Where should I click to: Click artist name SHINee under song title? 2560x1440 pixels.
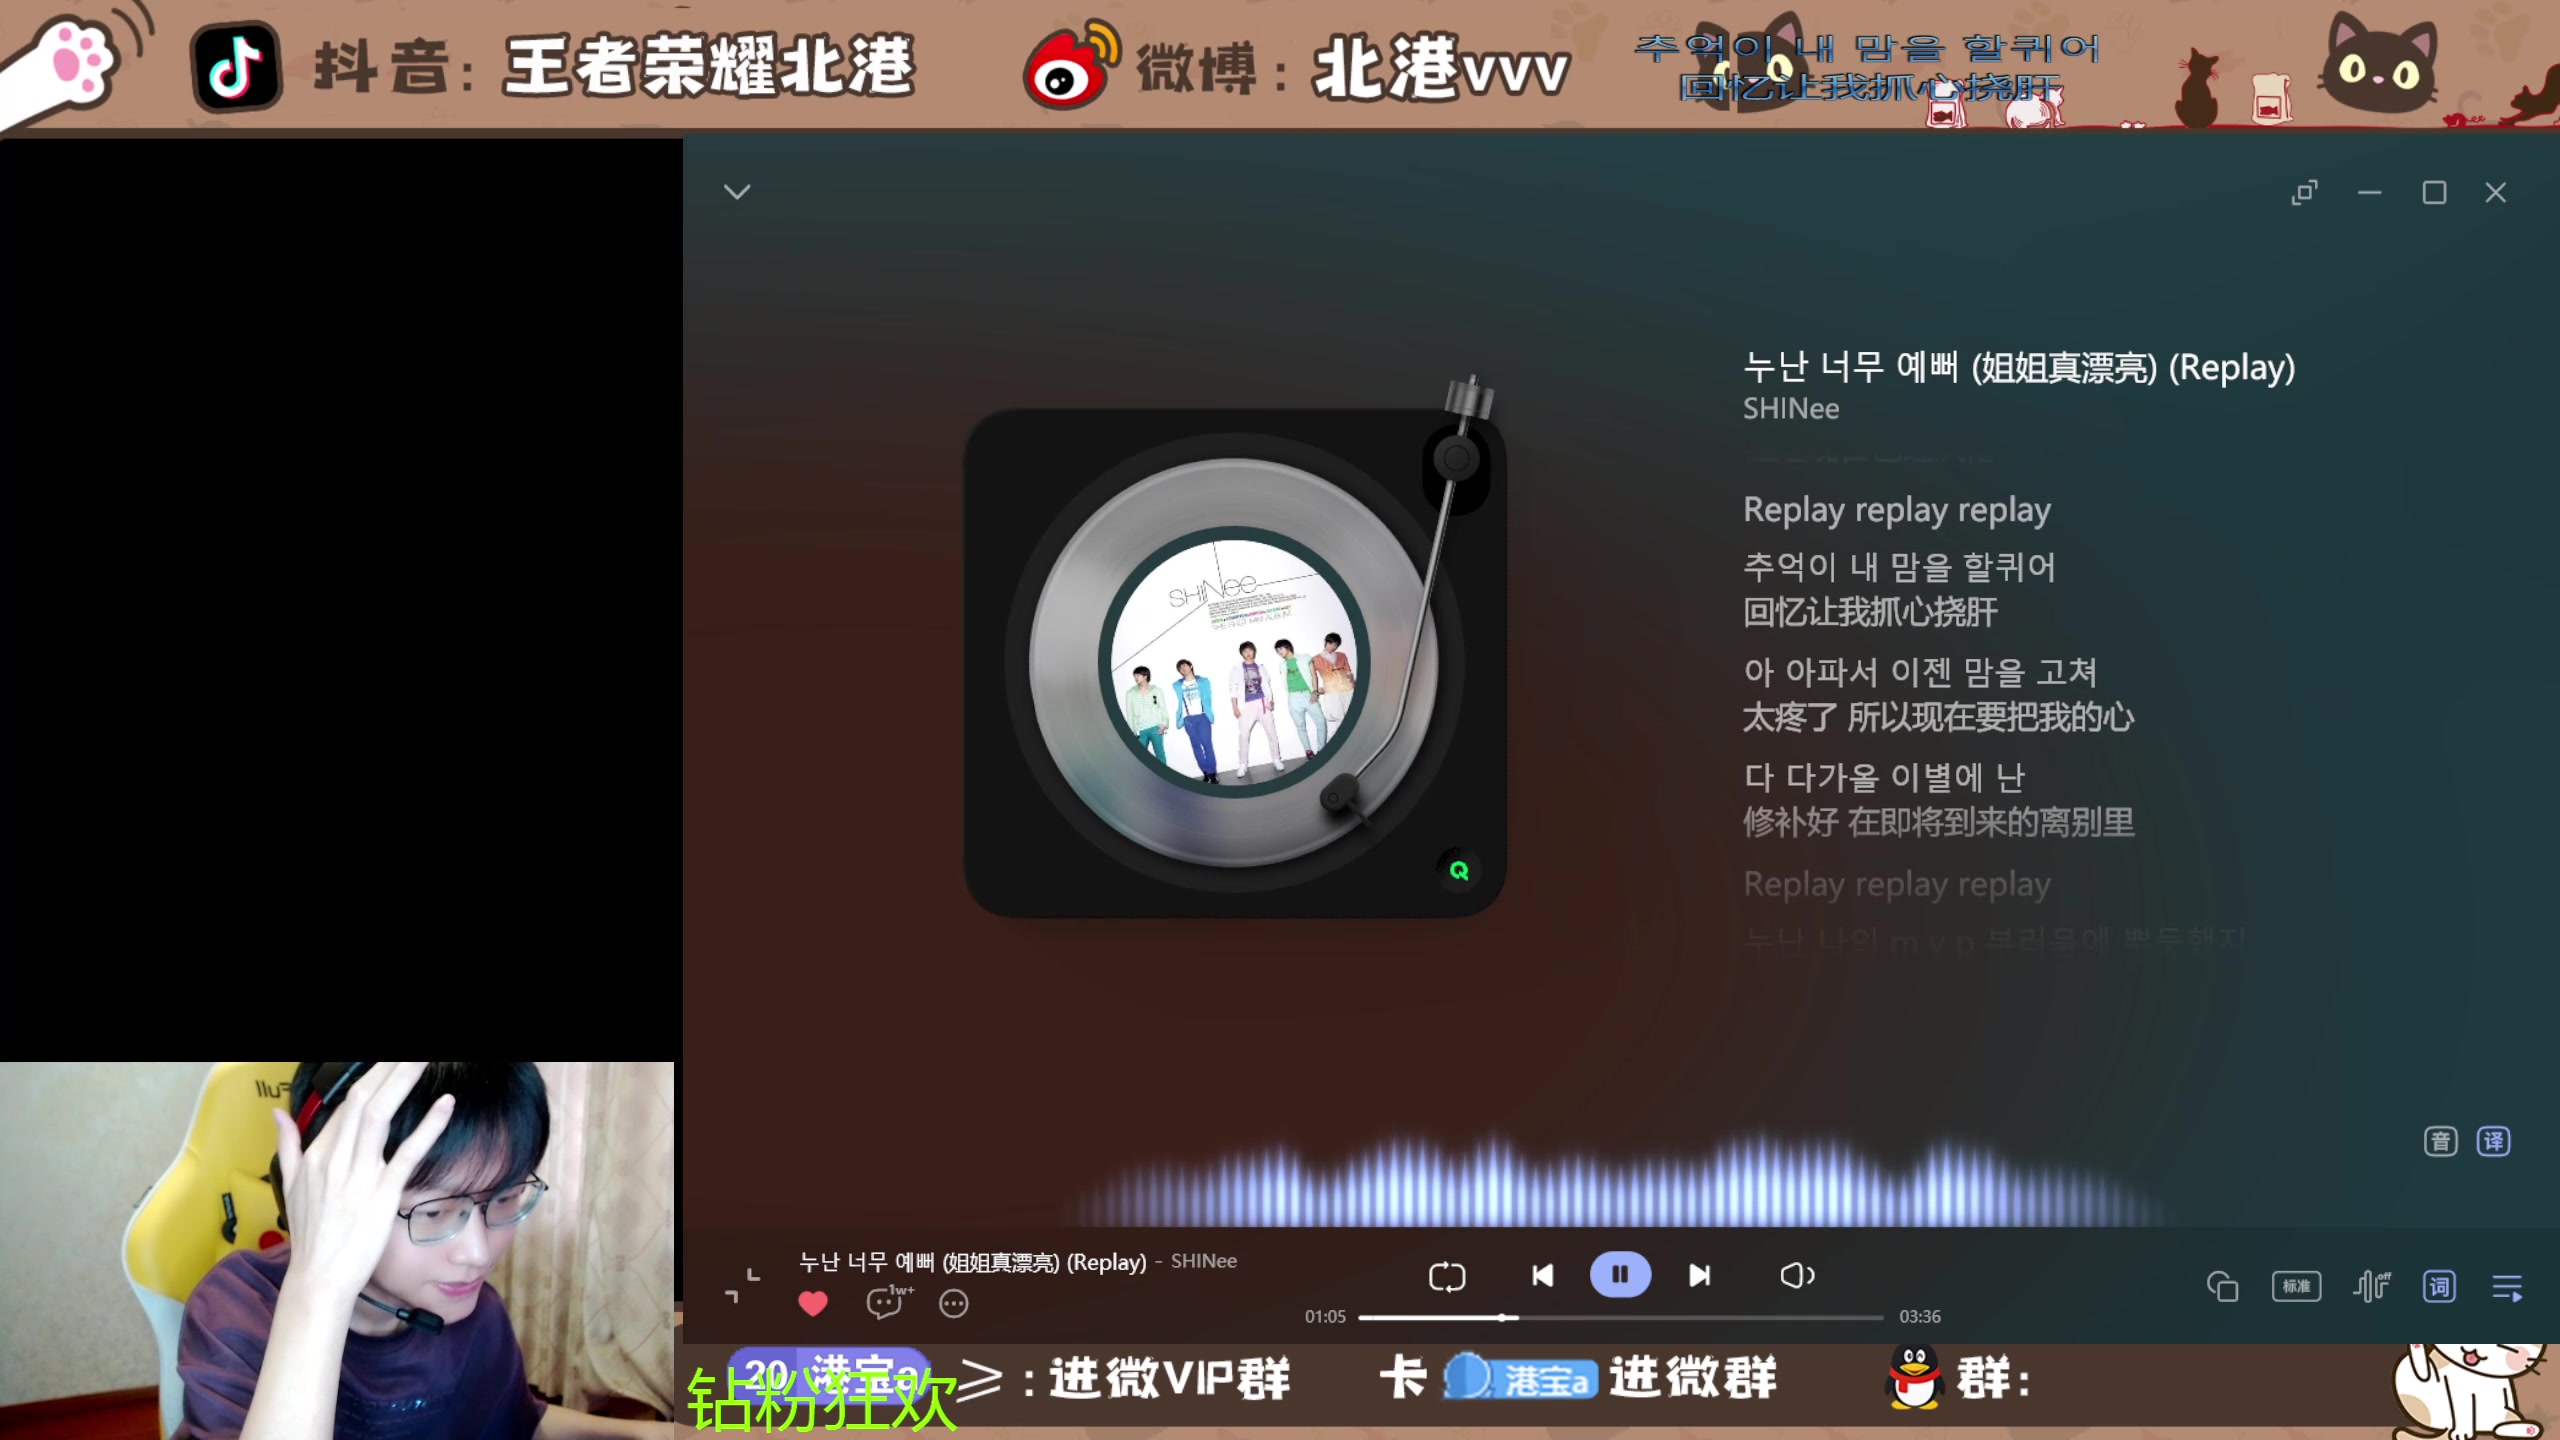click(x=1791, y=409)
